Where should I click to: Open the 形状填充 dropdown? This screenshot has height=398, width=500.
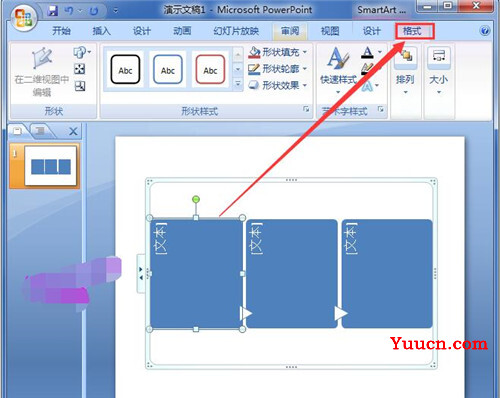pyautogui.click(x=278, y=52)
